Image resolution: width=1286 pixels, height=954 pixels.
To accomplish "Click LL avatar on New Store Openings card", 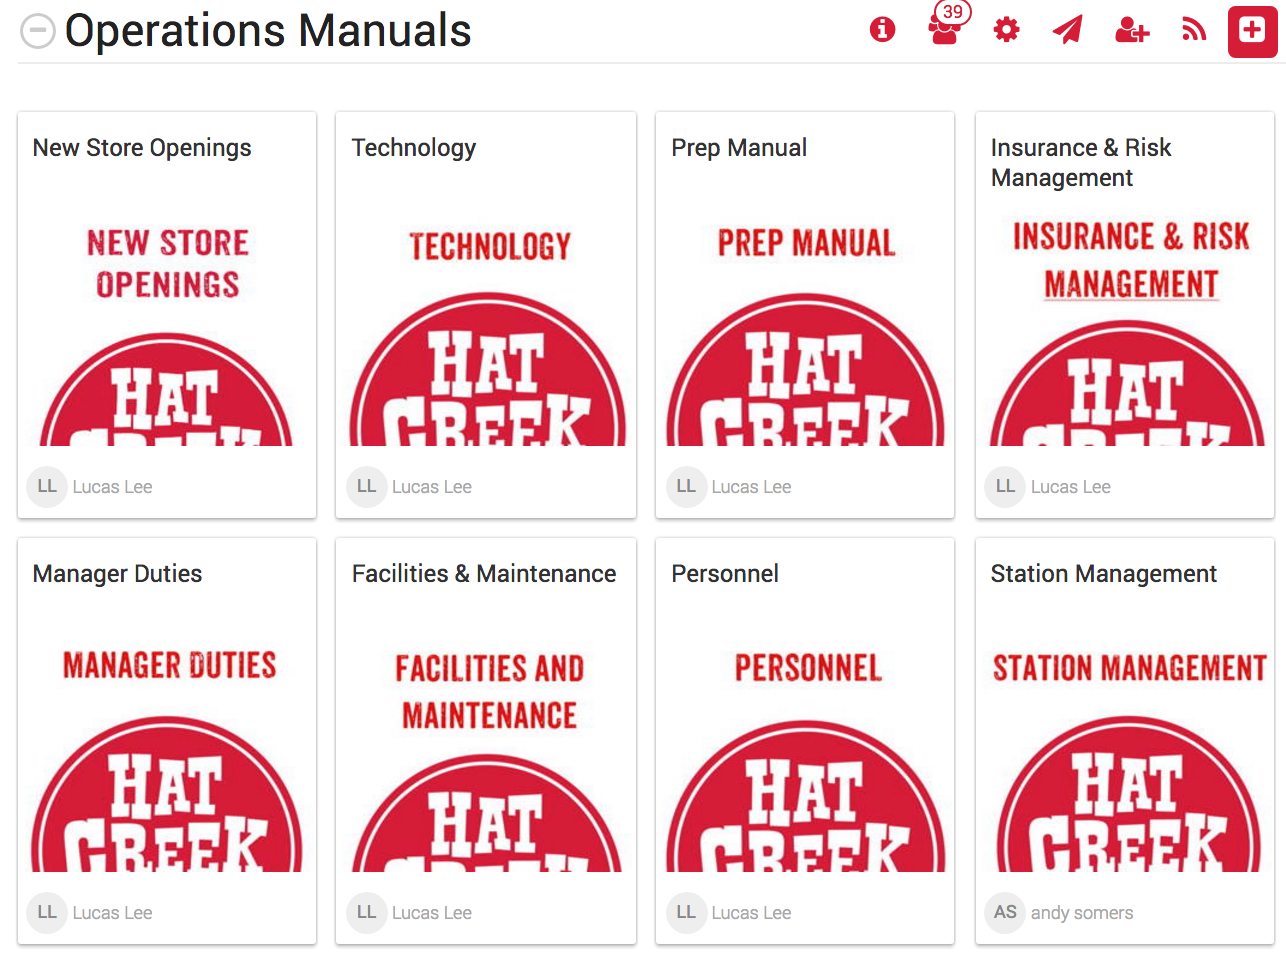I will pyautogui.click(x=46, y=487).
